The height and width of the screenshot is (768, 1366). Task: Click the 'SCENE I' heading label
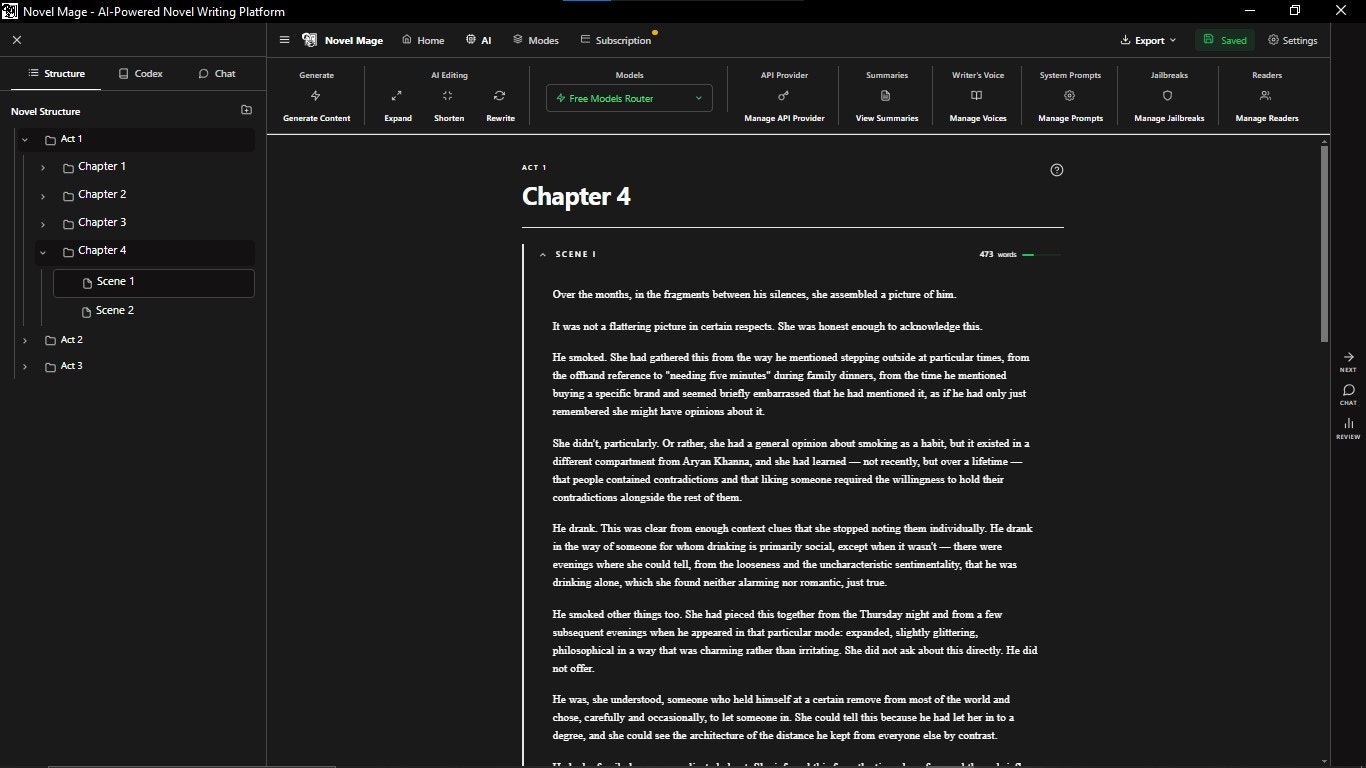click(576, 255)
